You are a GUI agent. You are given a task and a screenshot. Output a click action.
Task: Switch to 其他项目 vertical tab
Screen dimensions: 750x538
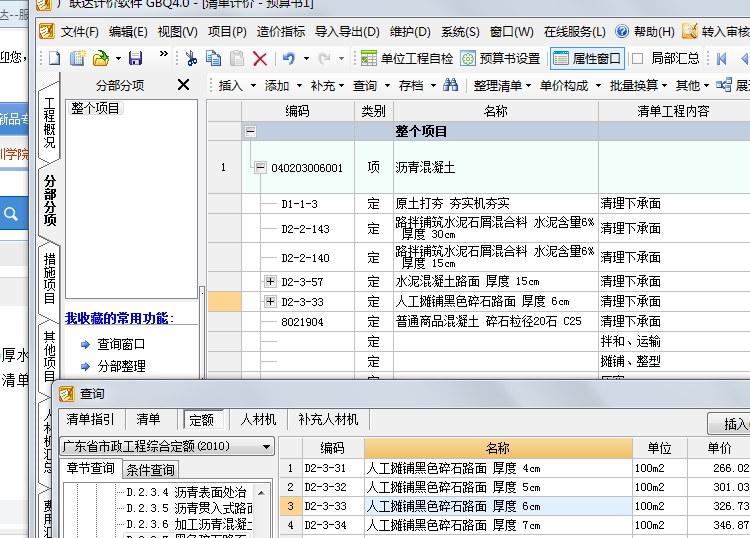(x=50, y=356)
